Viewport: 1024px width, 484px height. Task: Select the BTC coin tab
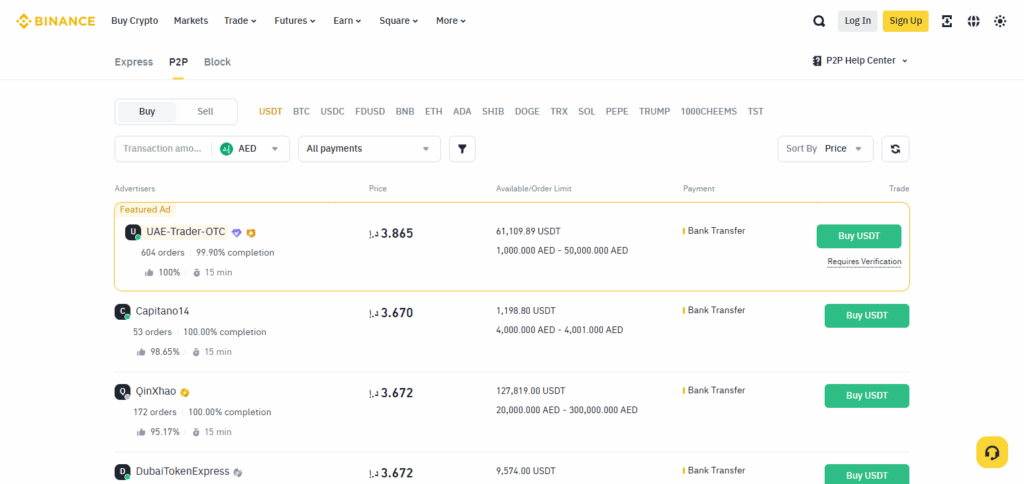coord(301,112)
